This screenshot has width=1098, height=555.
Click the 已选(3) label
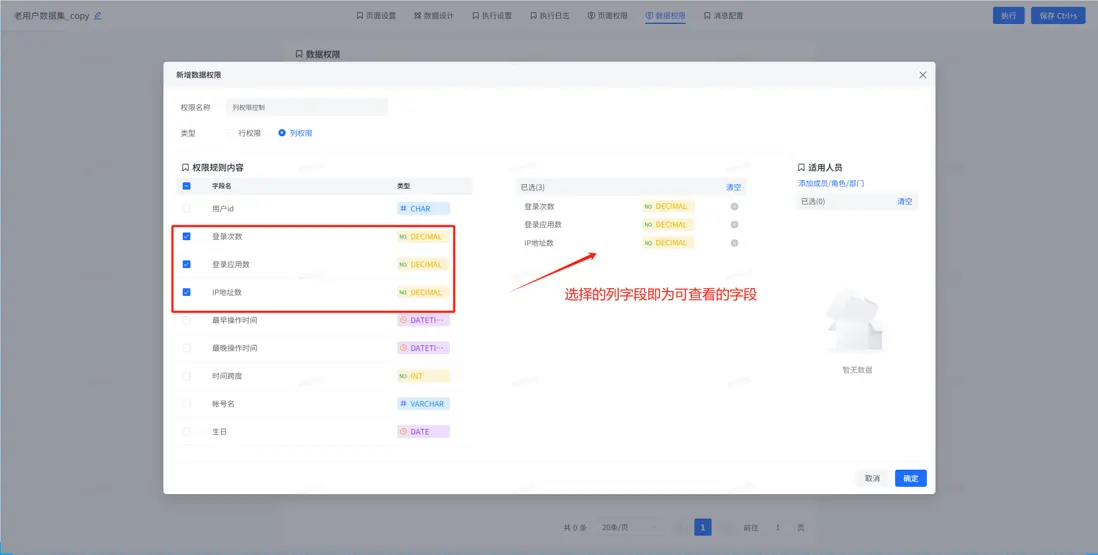coord(532,188)
